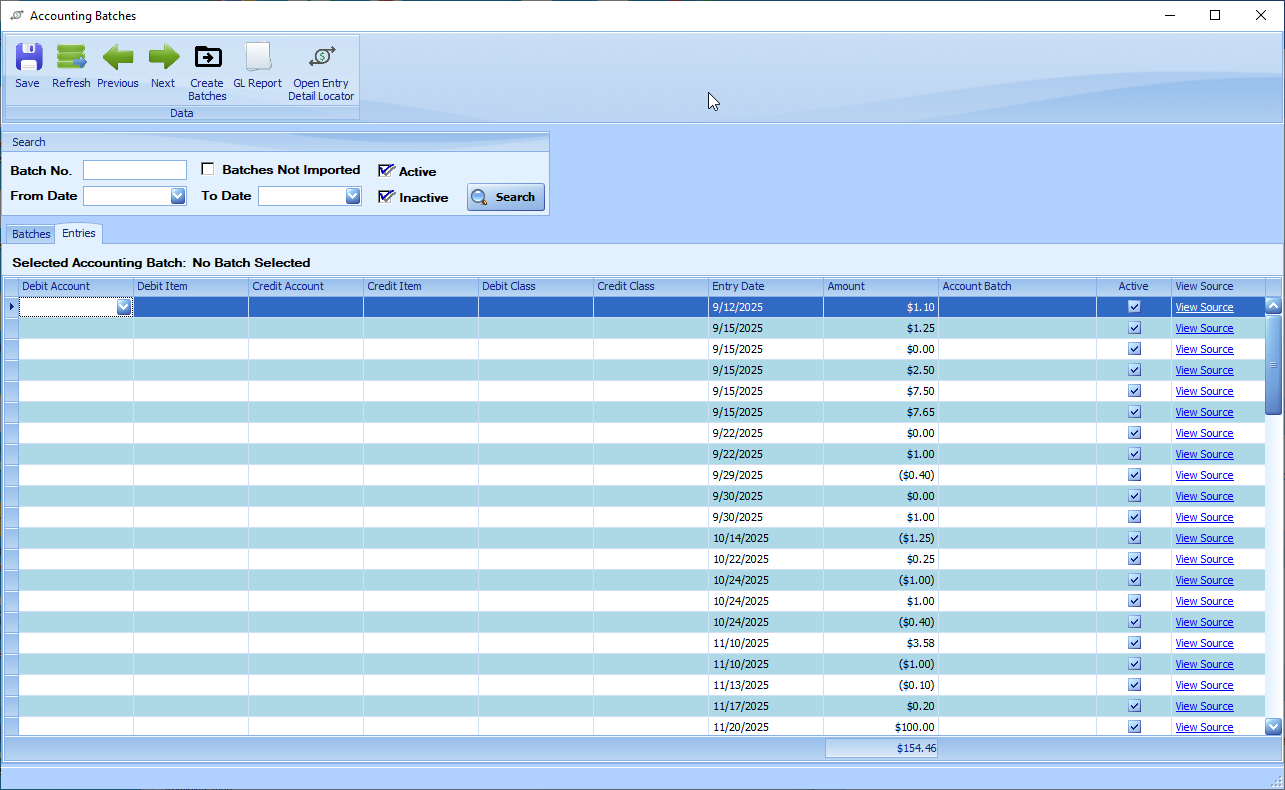The width and height of the screenshot is (1285, 790).
Task: Uncheck the Active search filter
Action: click(x=386, y=171)
